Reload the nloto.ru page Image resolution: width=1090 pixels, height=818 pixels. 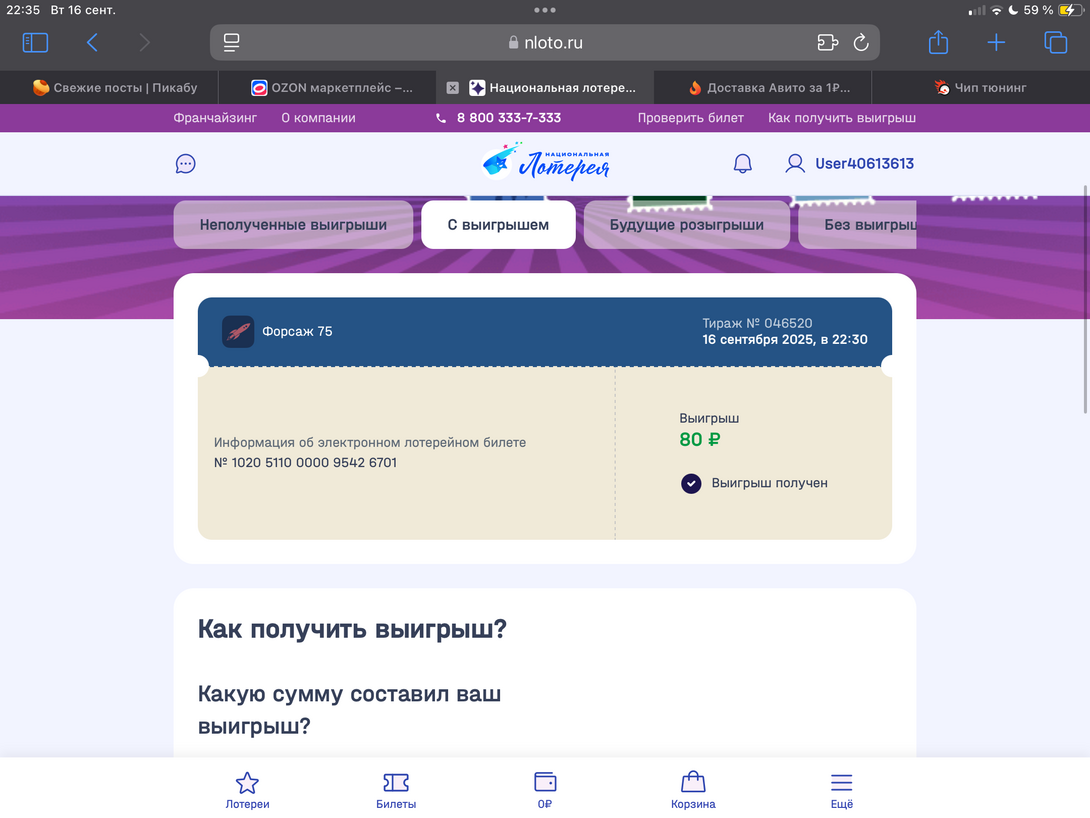(x=861, y=43)
